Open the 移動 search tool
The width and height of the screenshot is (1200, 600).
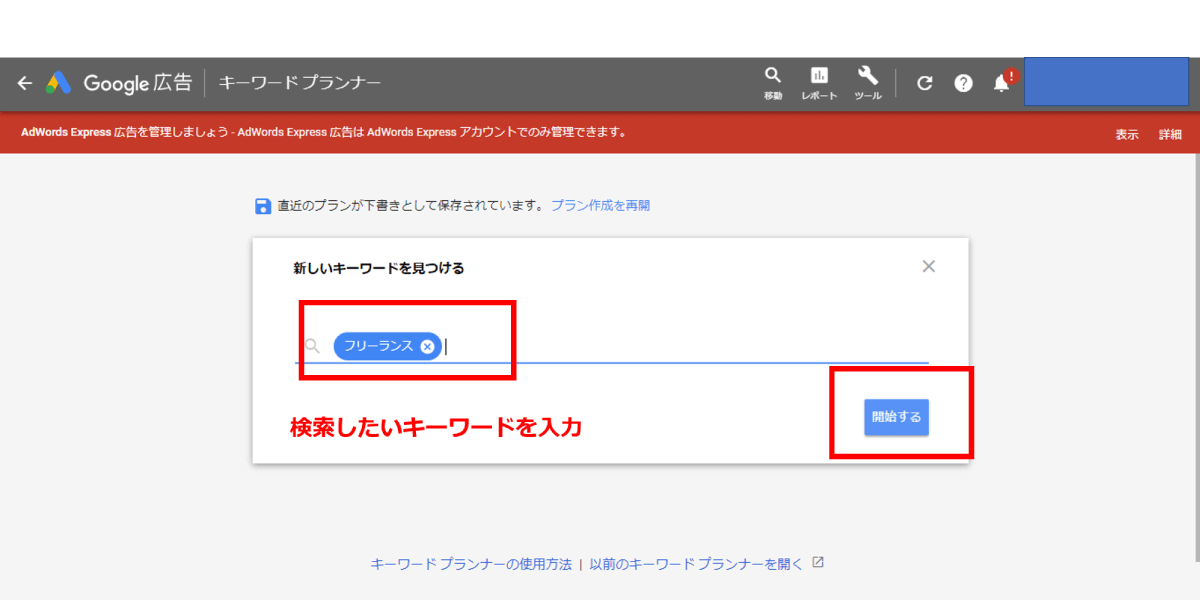pyautogui.click(x=773, y=84)
